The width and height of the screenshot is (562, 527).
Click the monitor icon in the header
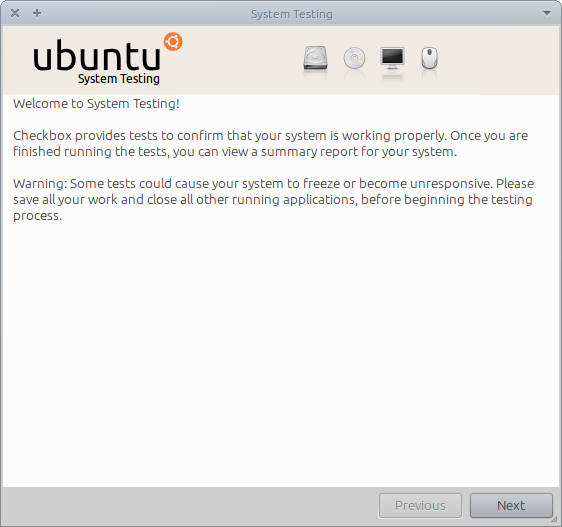coord(392,58)
